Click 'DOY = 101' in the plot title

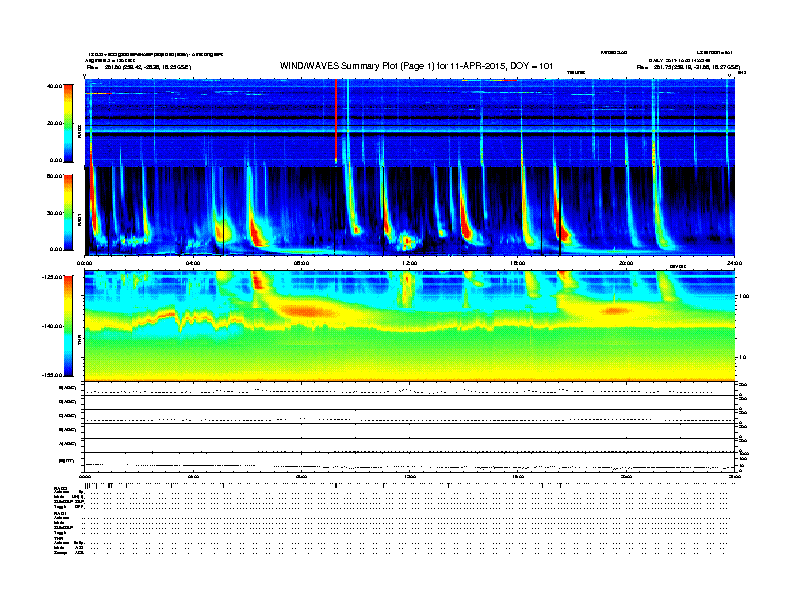pos(531,66)
